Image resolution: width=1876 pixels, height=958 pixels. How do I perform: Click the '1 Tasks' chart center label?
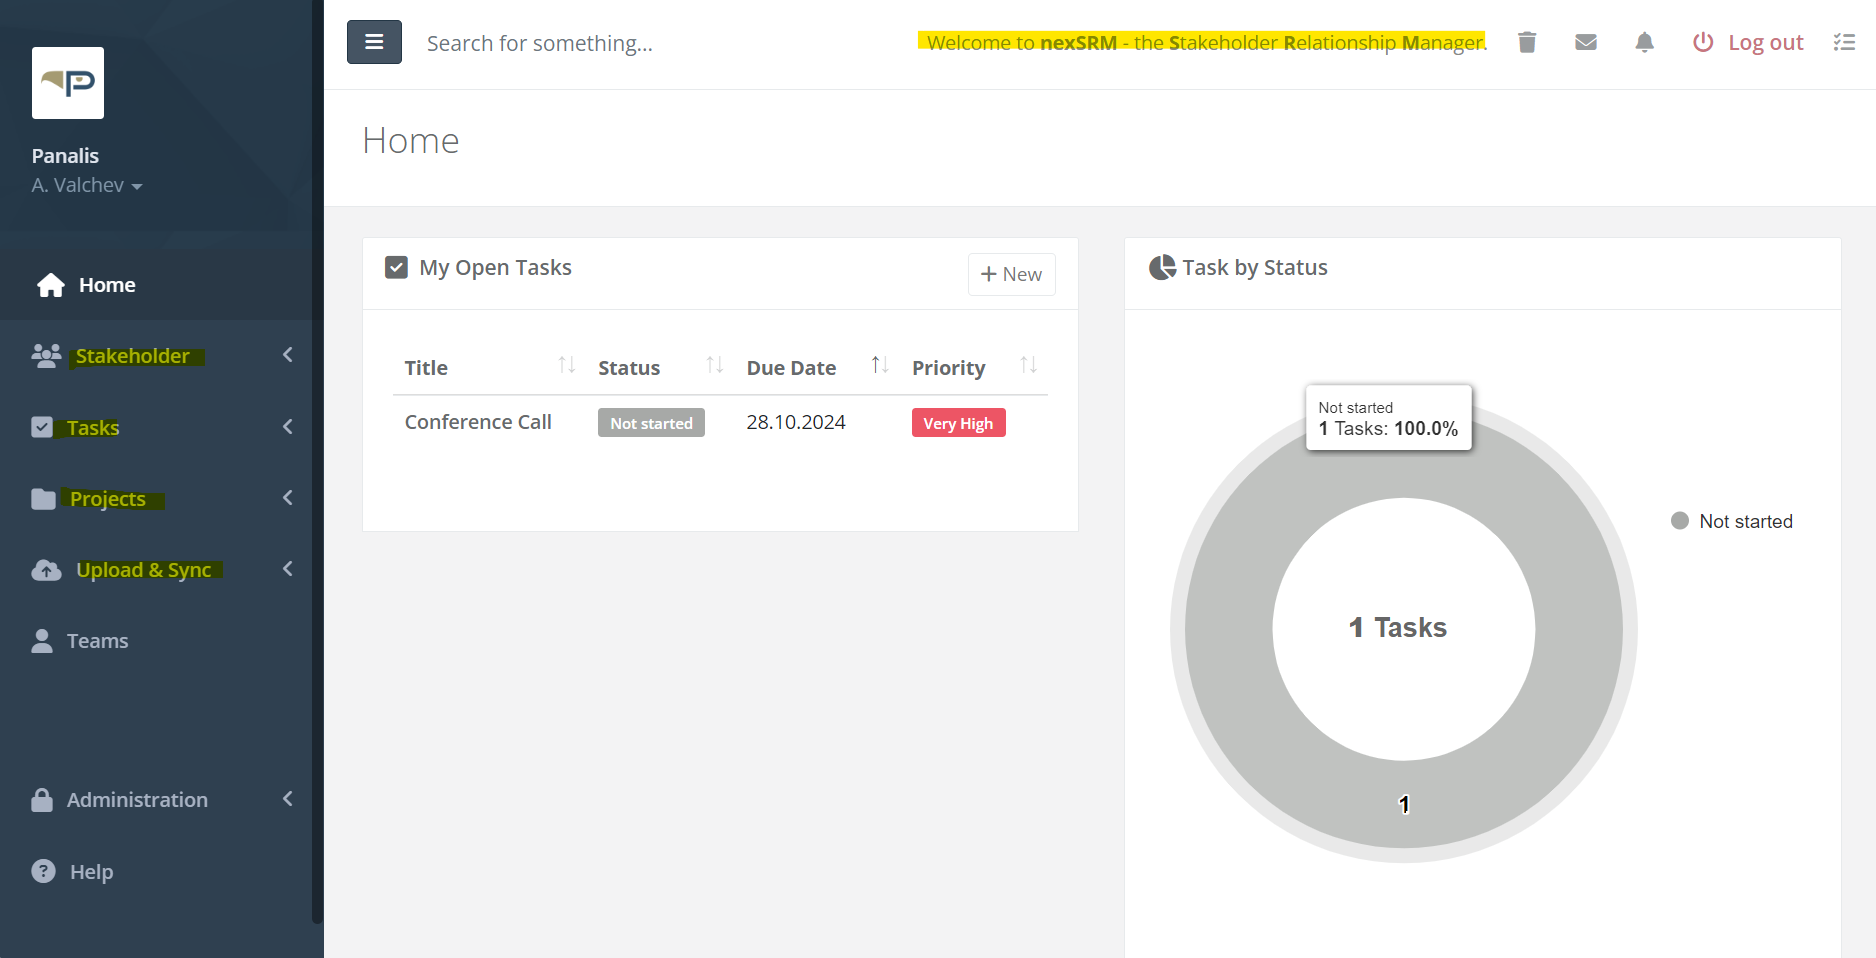[x=1397, y=627]
